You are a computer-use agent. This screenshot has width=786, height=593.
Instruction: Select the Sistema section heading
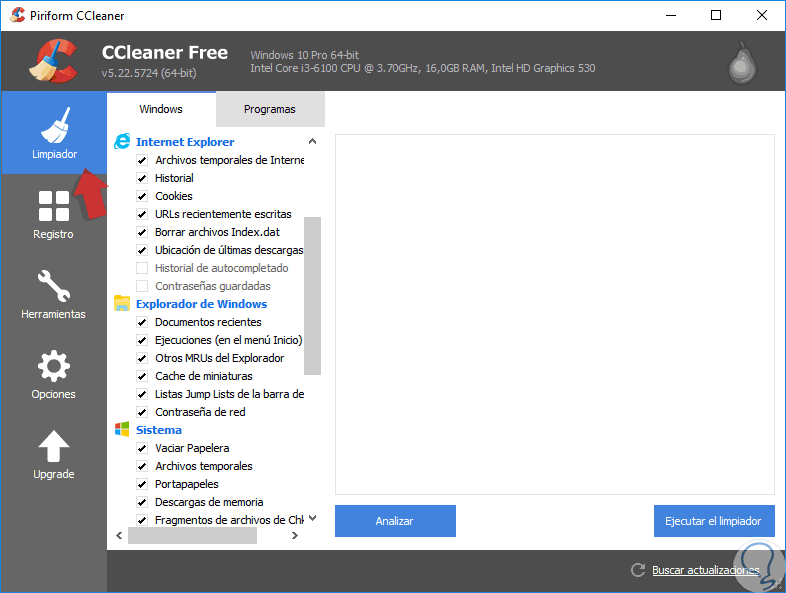(x=159, y=430)
